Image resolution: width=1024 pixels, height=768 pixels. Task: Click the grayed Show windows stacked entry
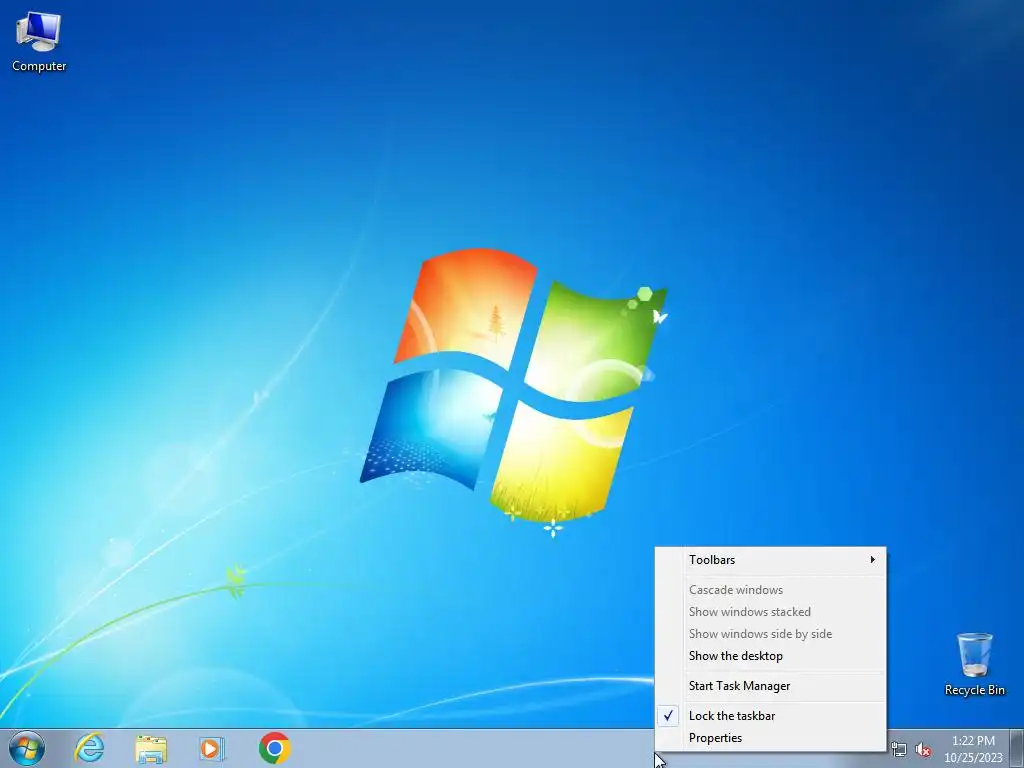tap(771, 612)
